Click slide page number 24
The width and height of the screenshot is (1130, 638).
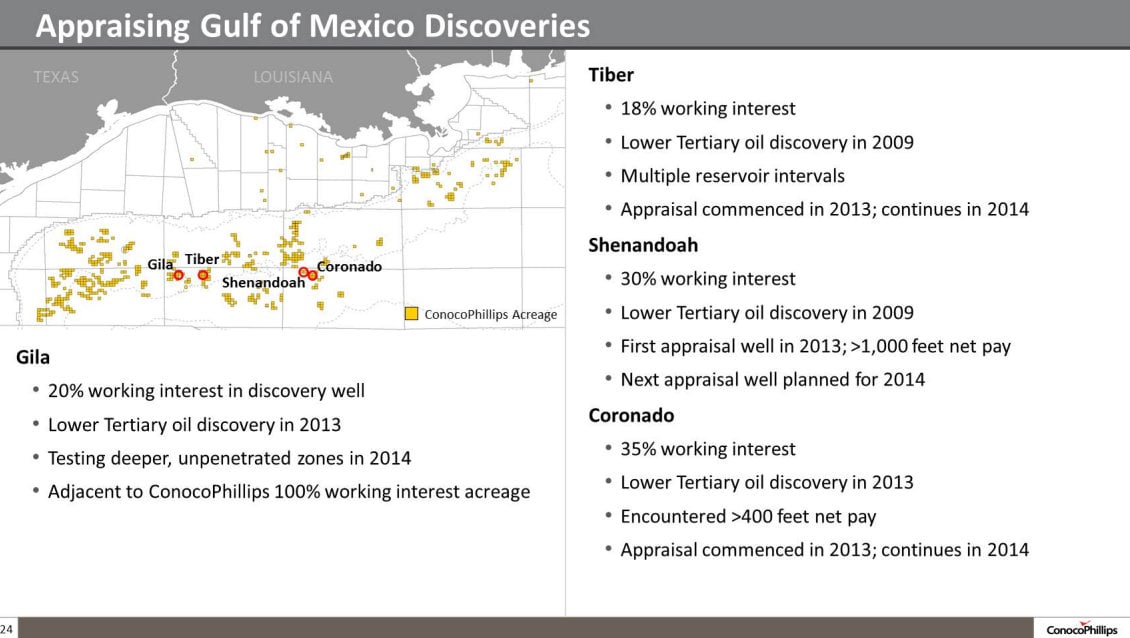tap(8, 629)
